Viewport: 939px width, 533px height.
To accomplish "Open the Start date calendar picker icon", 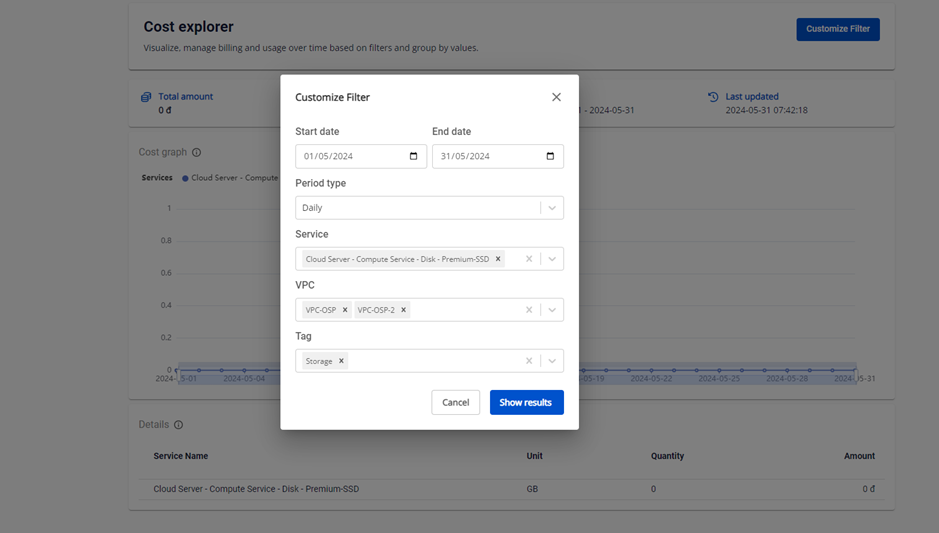I will (414, 156).
